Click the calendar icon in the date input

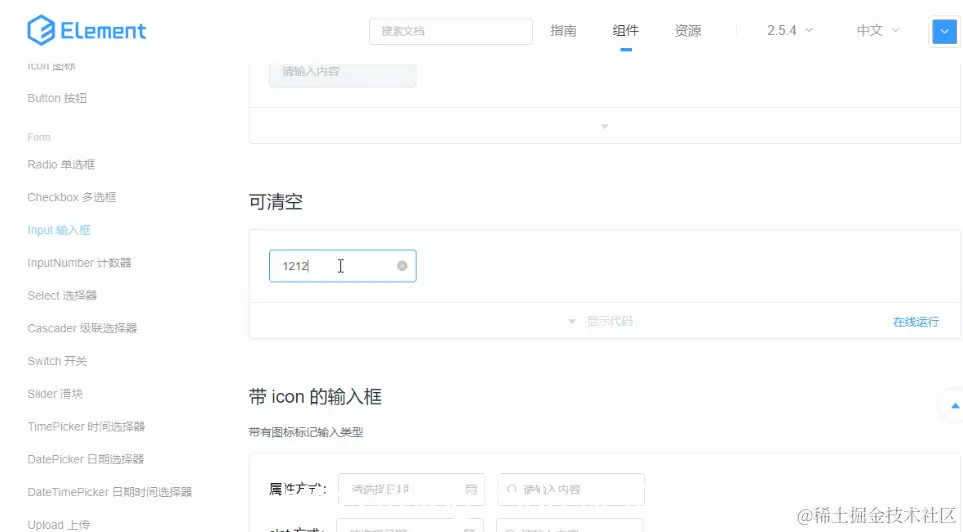(x=471, y=490)
